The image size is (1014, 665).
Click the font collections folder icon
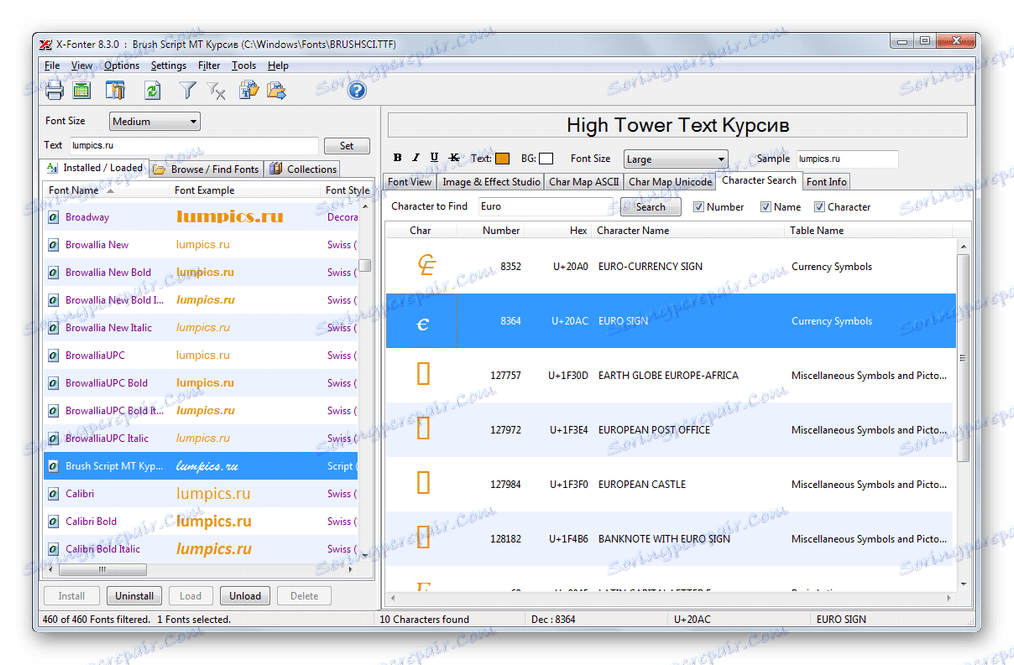248,90
